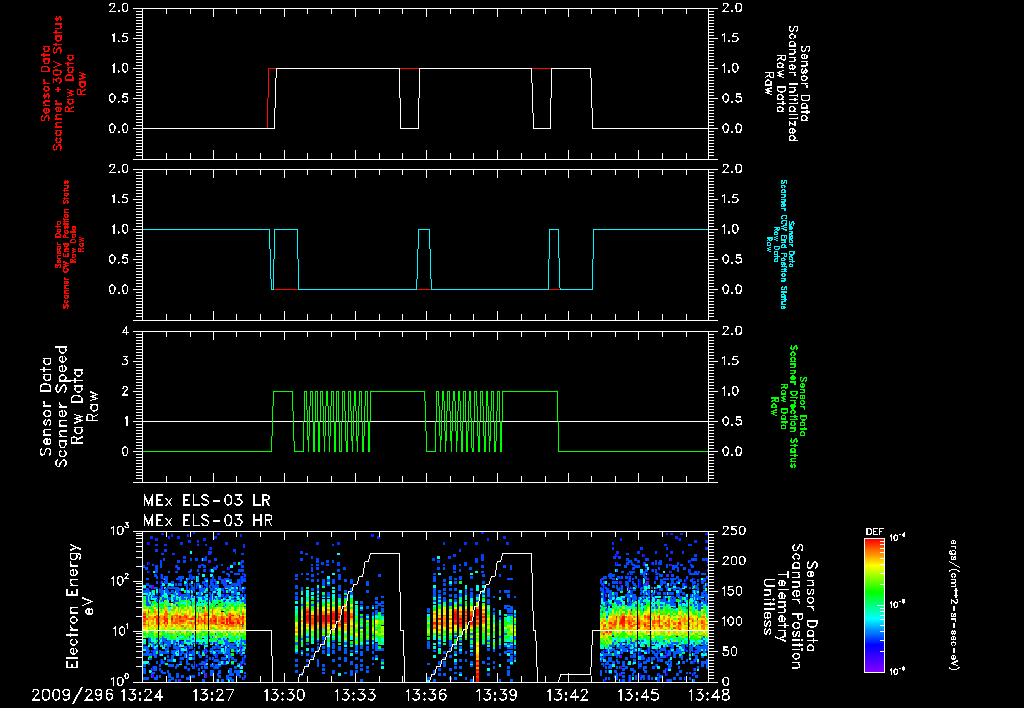Click the '50' scanner position tick label
Viewport: 1024px width, 708px height.
click(731, 651)
